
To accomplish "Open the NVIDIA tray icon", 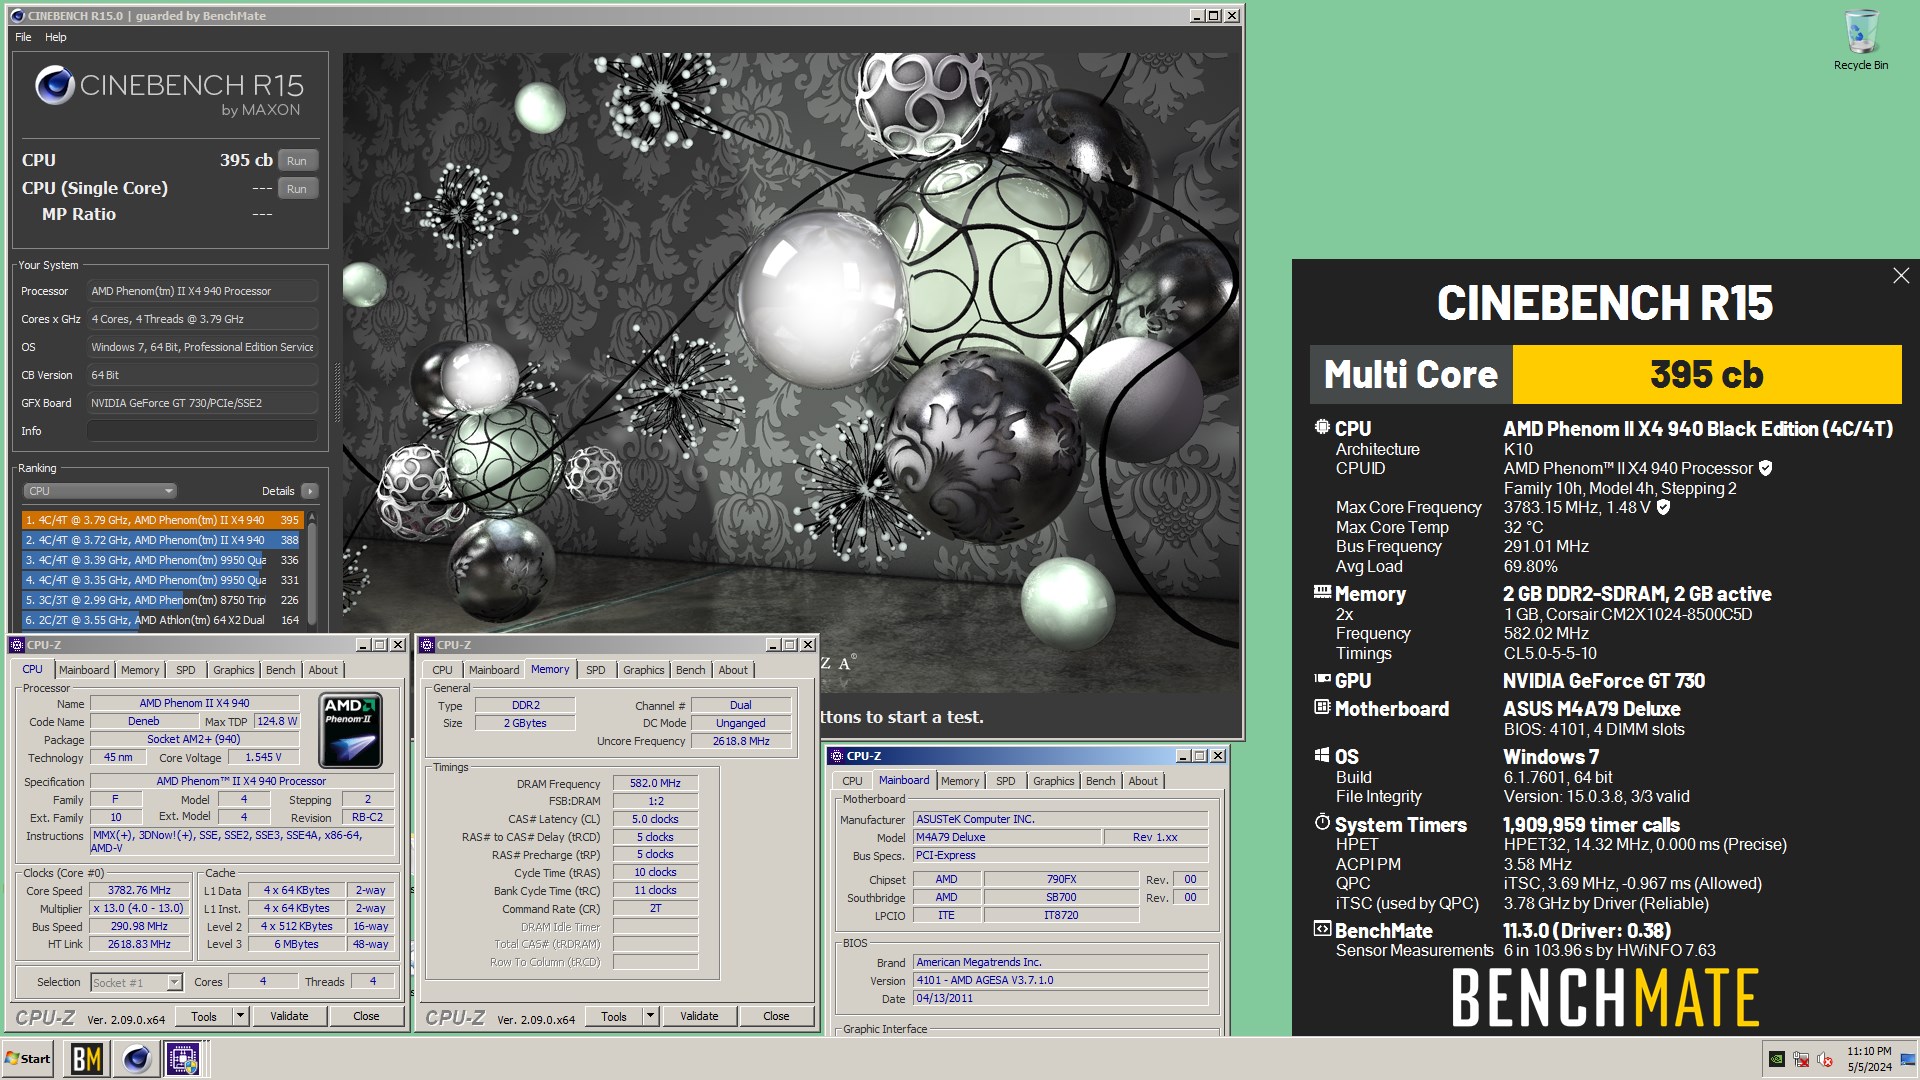I will (x=1777, y=1058).
